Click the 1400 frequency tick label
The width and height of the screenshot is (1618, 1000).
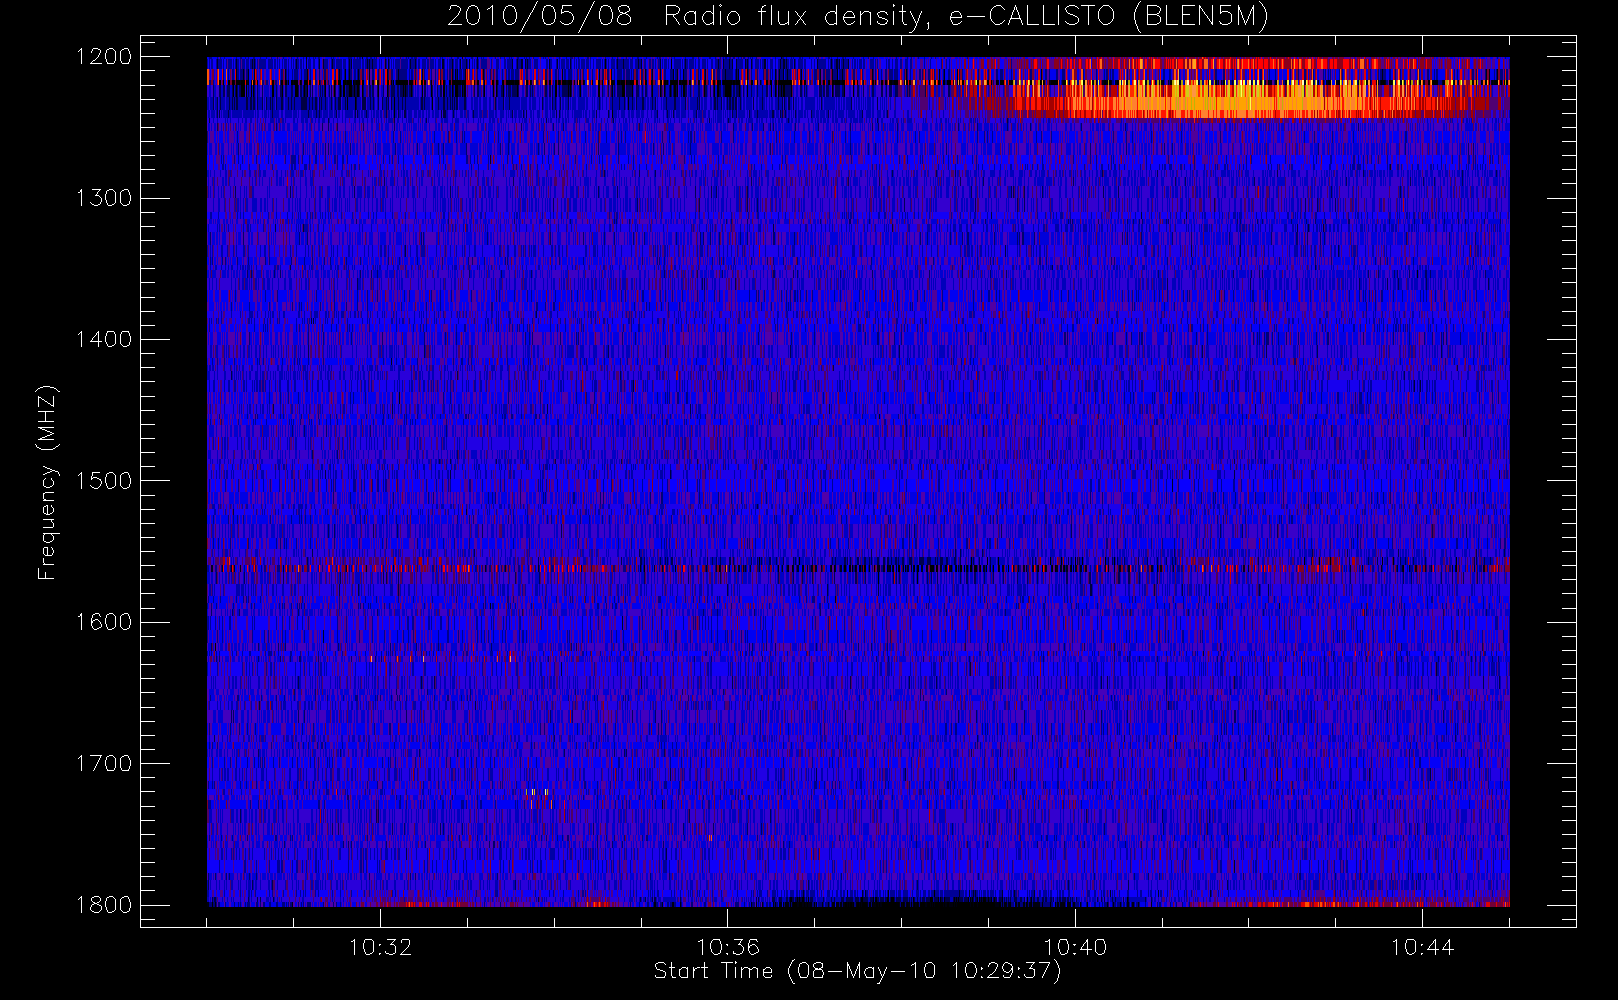click(x=104, y=340)
